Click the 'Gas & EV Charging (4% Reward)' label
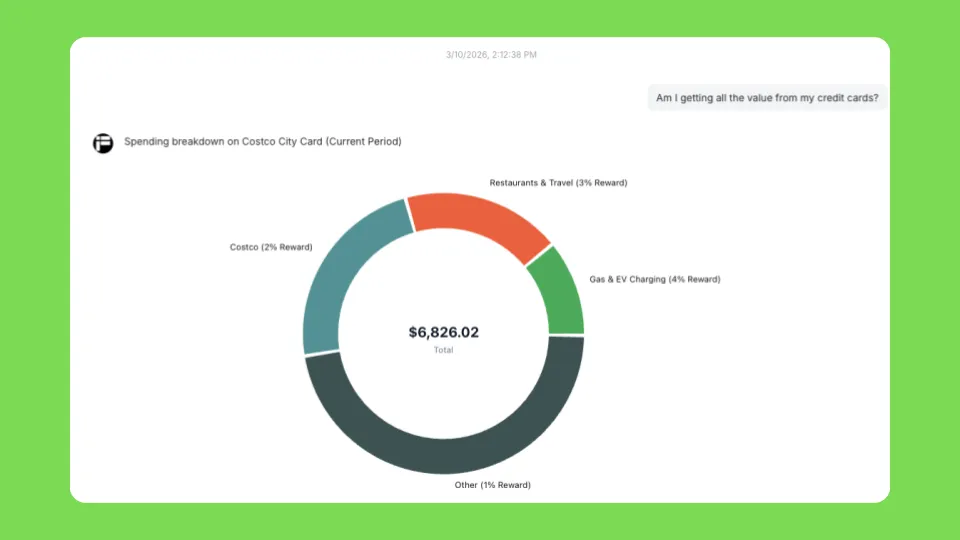This screenshot has height=540, width=960. (x=654, y=279)
